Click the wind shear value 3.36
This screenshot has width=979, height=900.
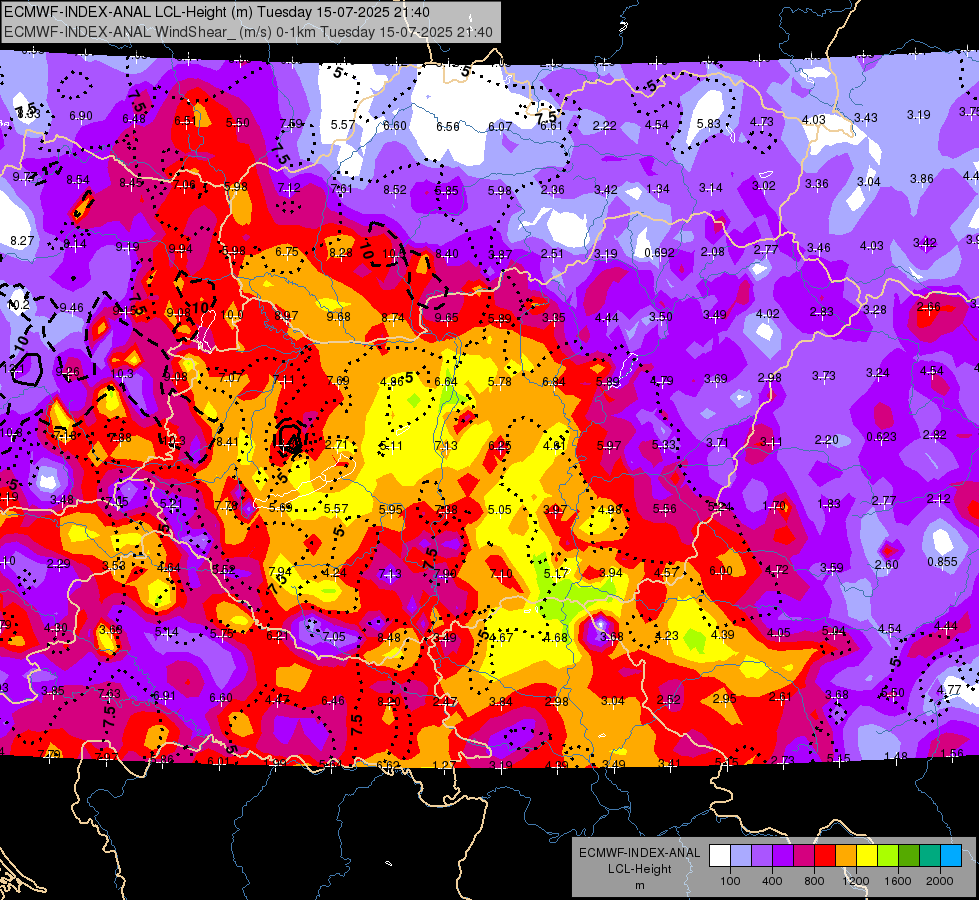tap(816, 184)
